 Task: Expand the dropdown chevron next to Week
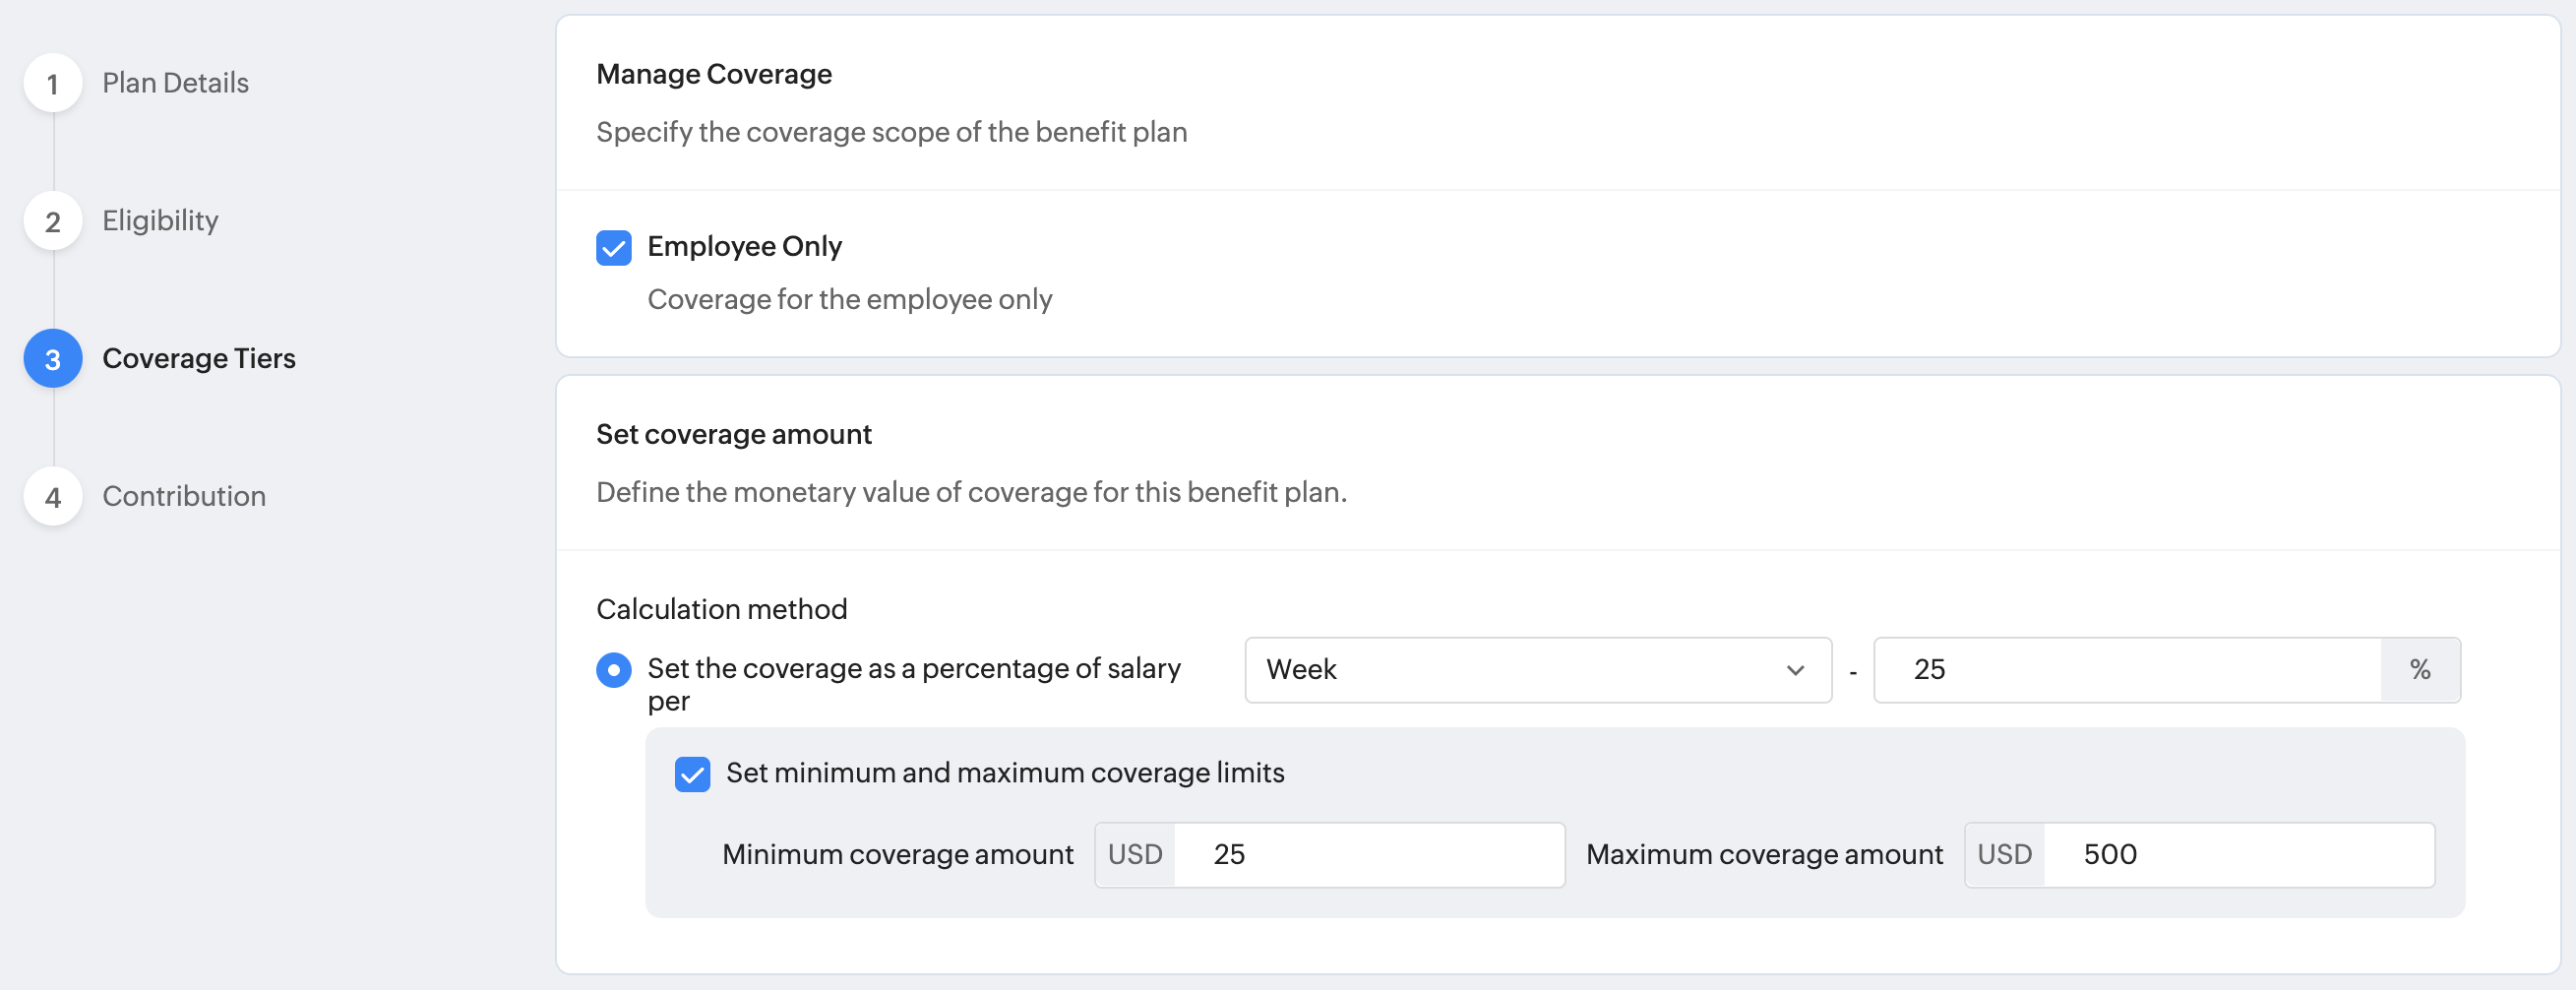coord(1795,670)
